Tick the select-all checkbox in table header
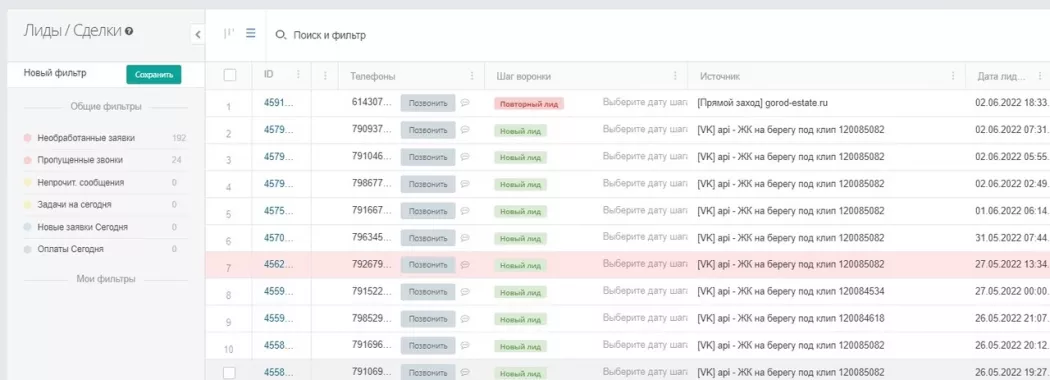 230,75
